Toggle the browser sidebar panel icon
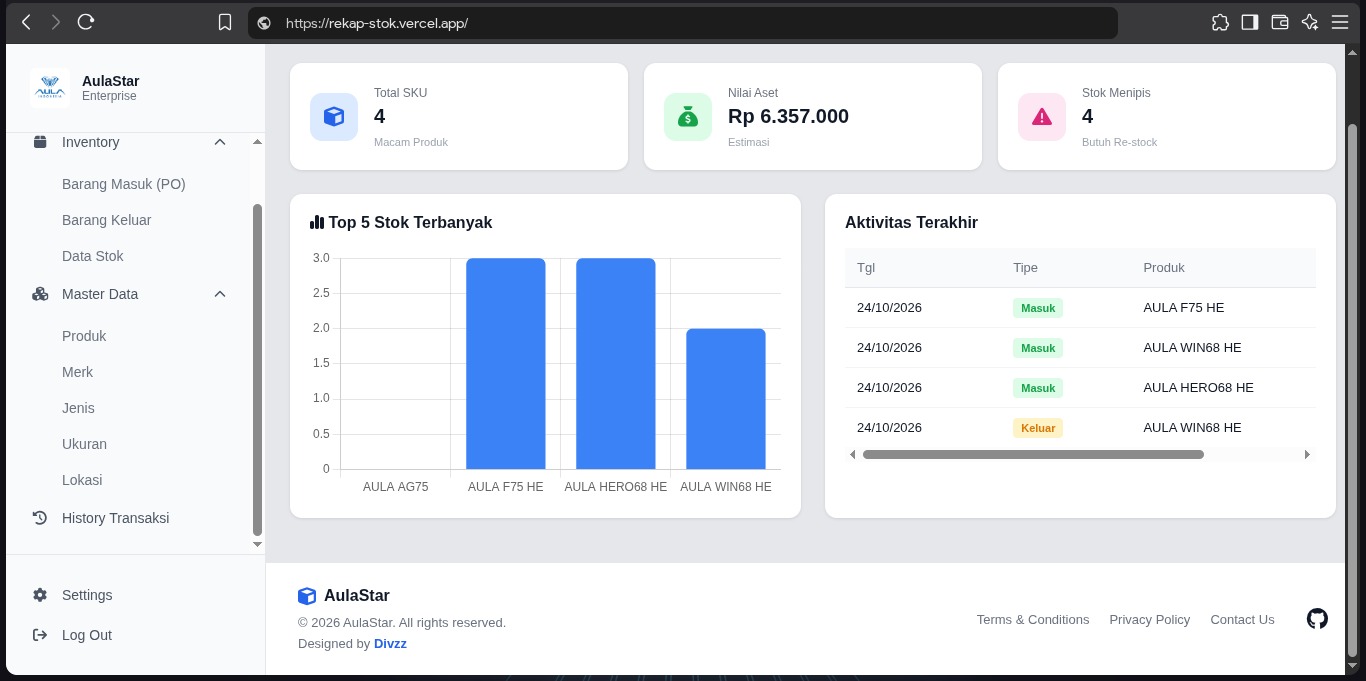This screenshot has height=681, width=1366. 1250,22
